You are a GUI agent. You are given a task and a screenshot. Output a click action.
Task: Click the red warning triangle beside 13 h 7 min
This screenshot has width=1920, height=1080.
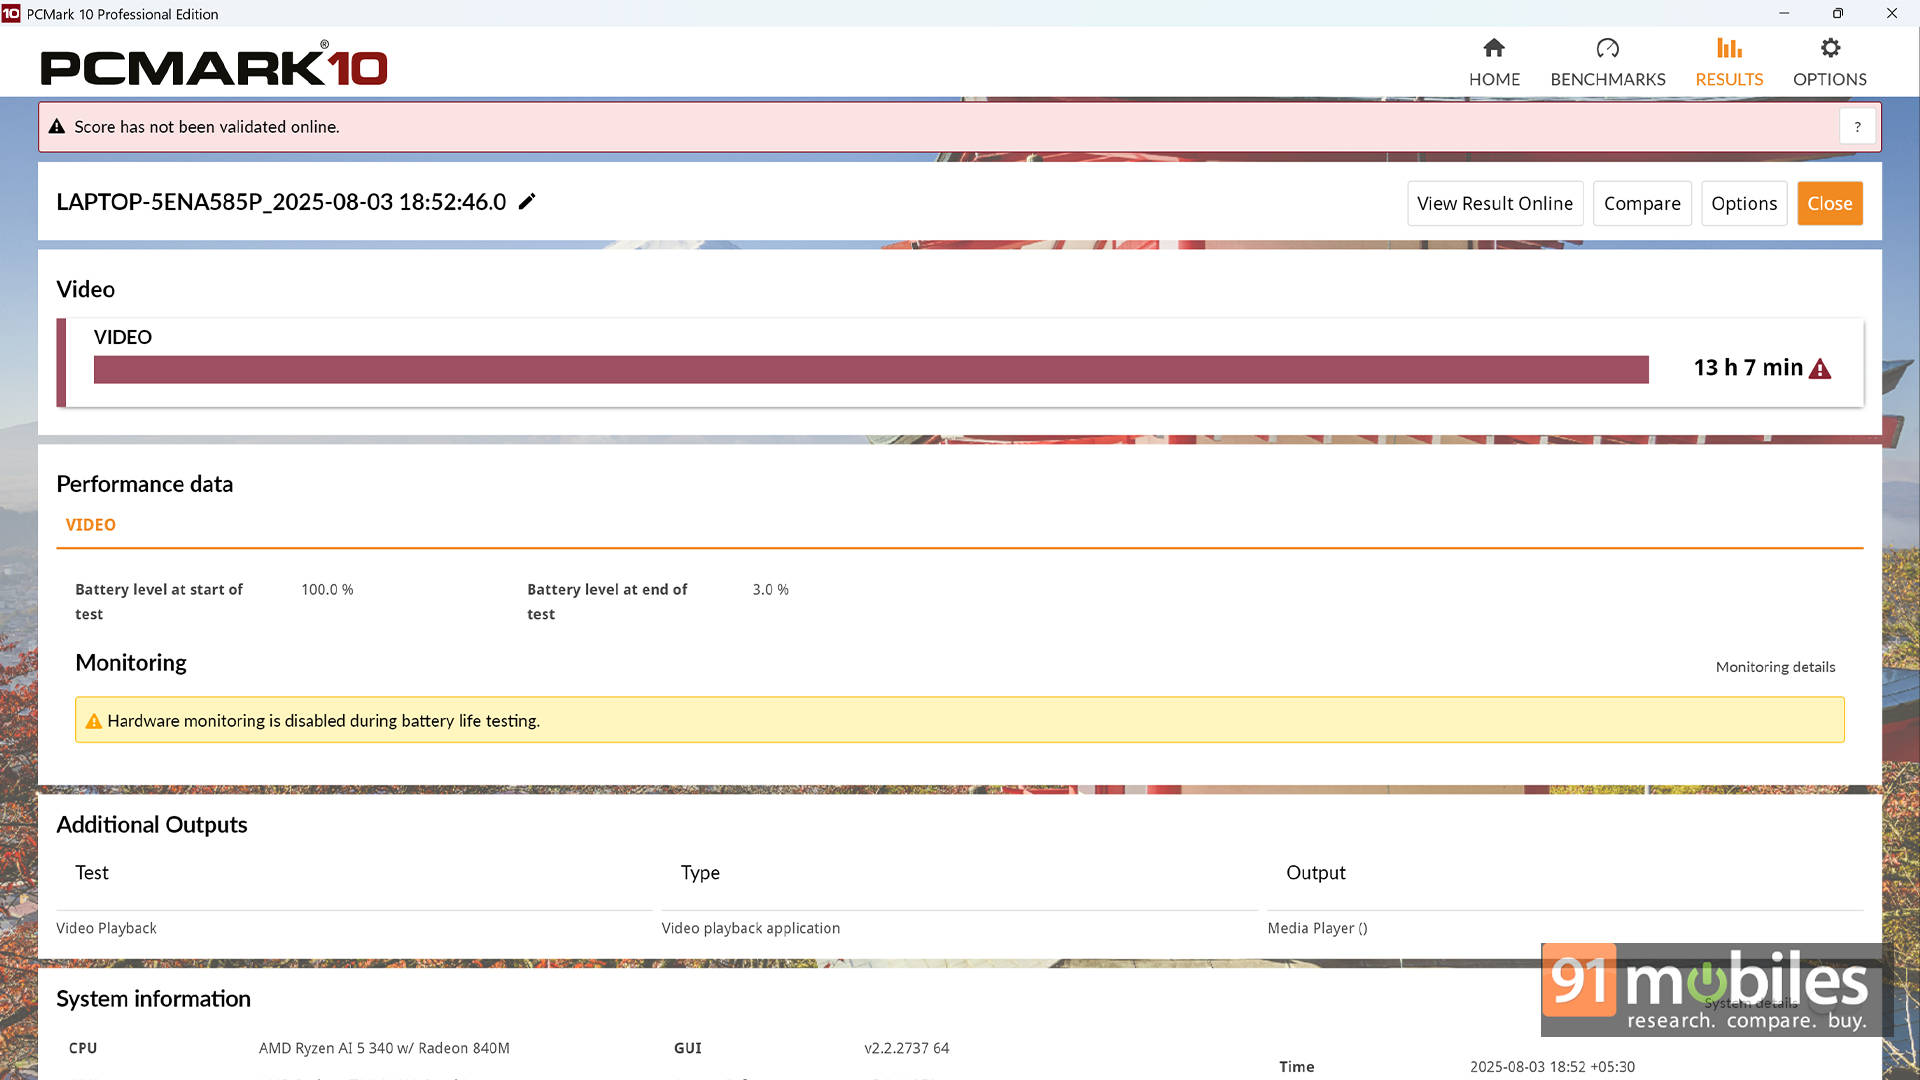point(1820,369)
